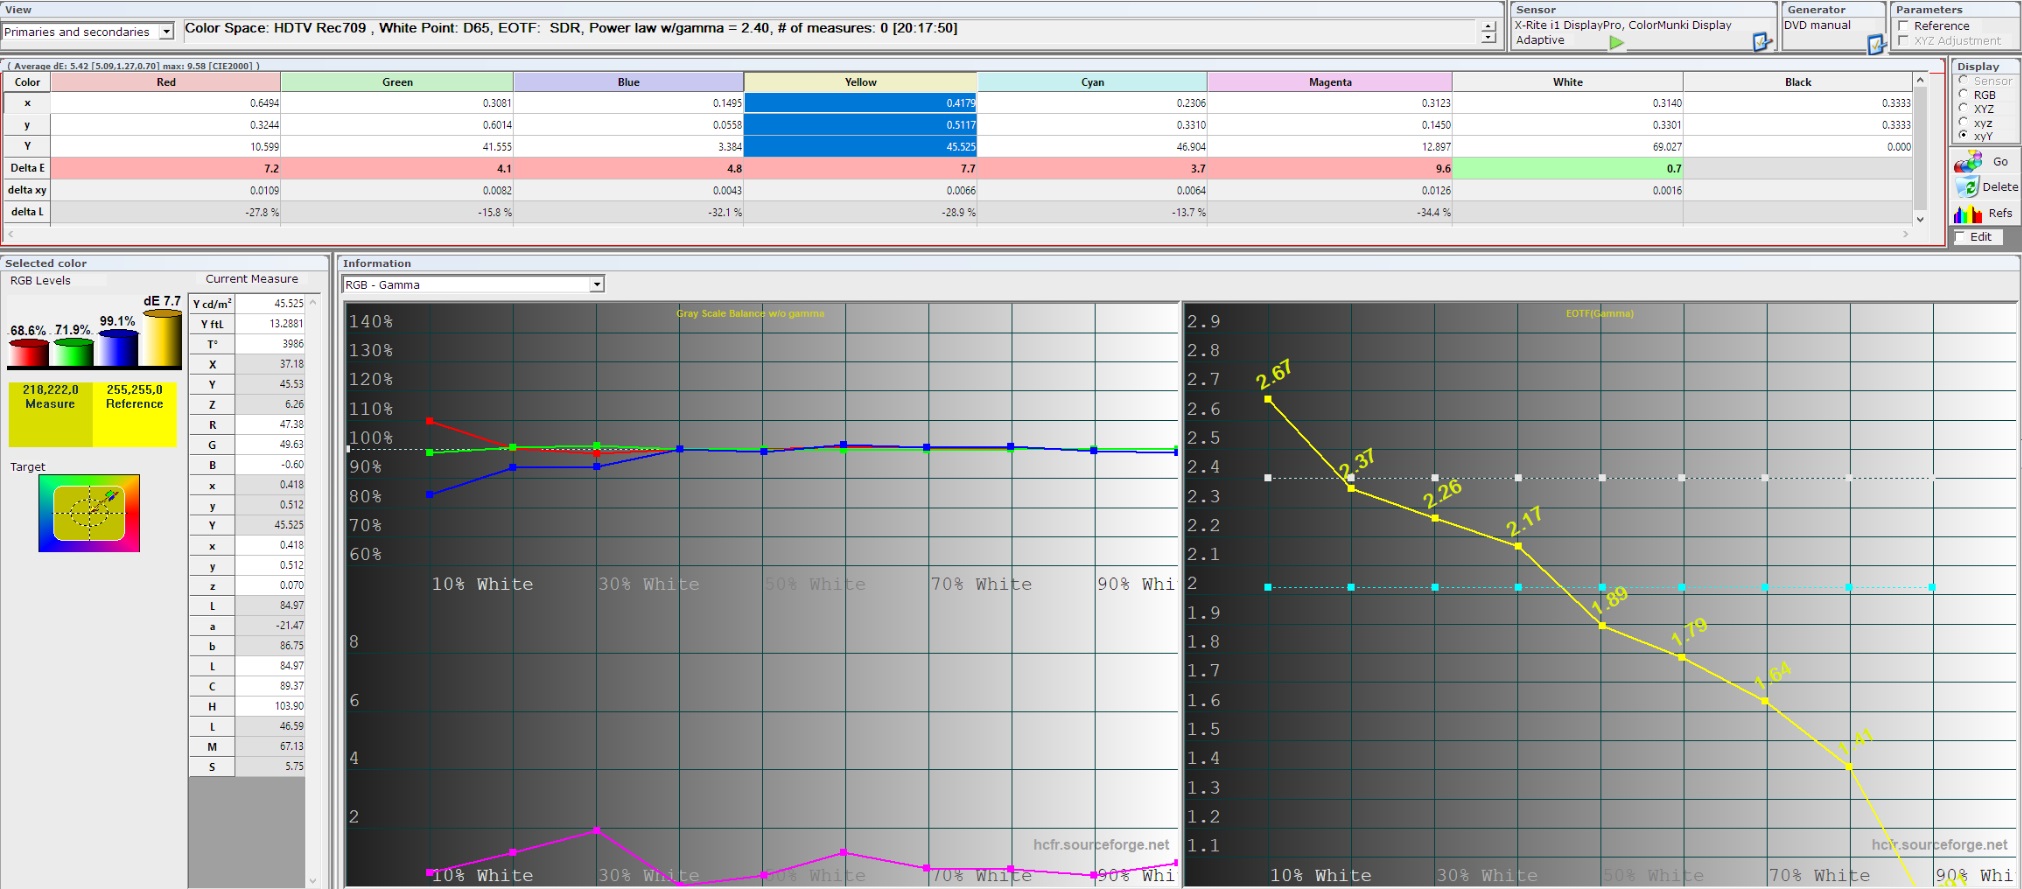This screenshot has width=2022, height=889.
Task: Select the lowercase xyz display radio button
Action: coord(1963,122)
